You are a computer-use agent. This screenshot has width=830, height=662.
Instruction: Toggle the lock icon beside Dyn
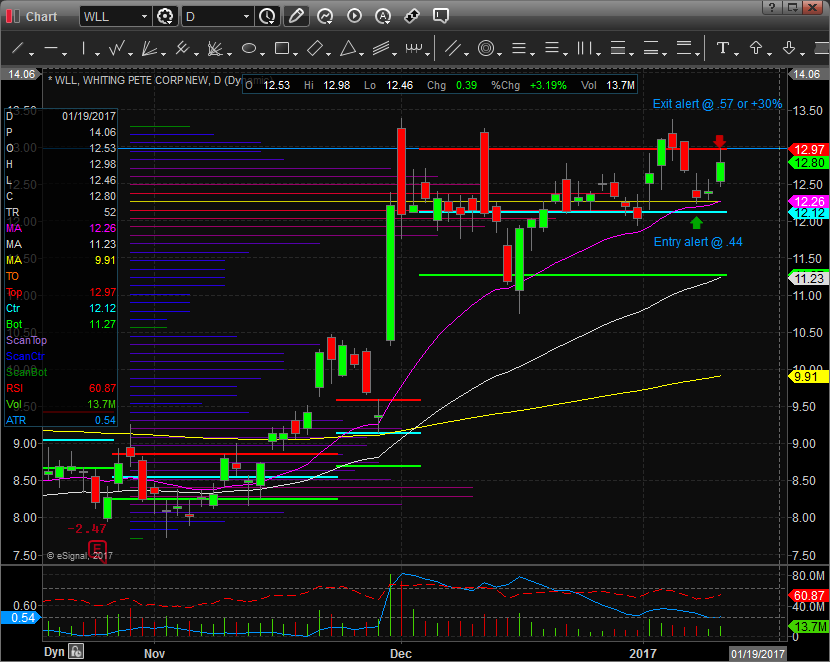tap(76, 651)
